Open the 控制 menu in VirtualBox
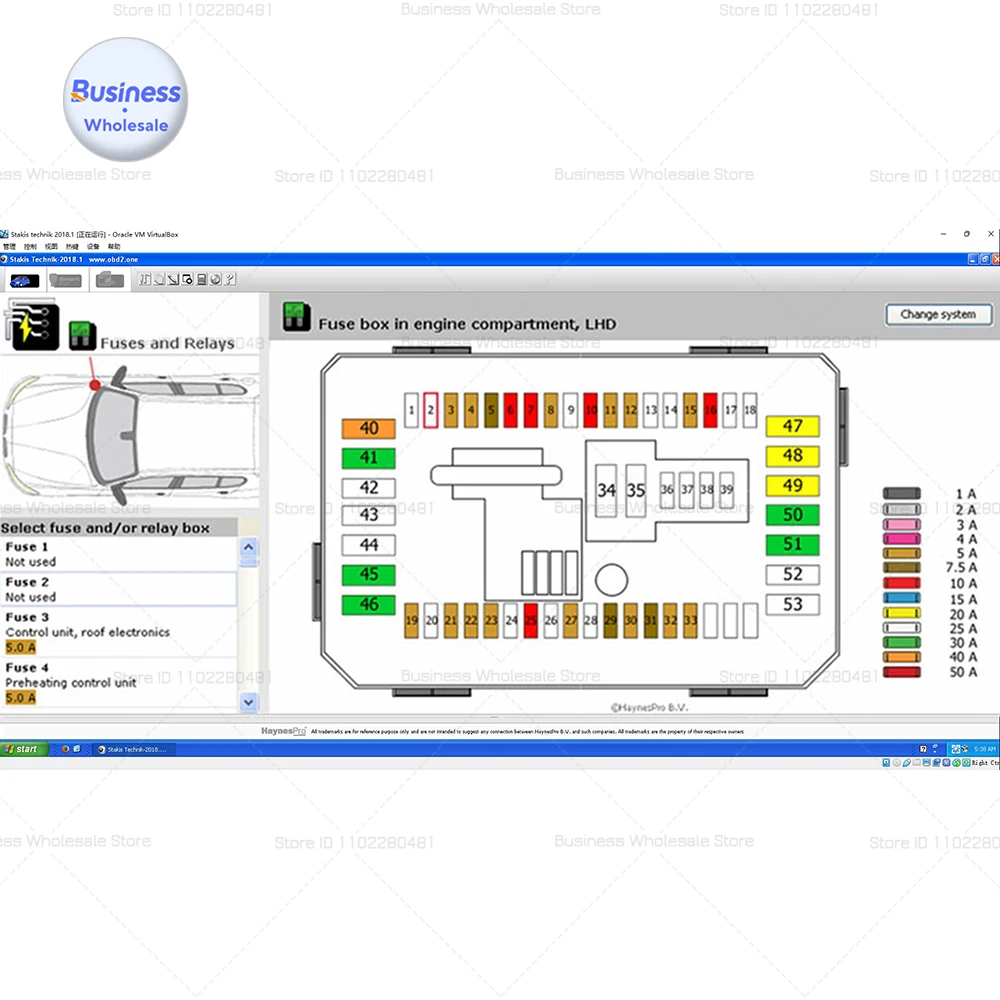This screenshot has width=1000, height=1000. (31, 247)
